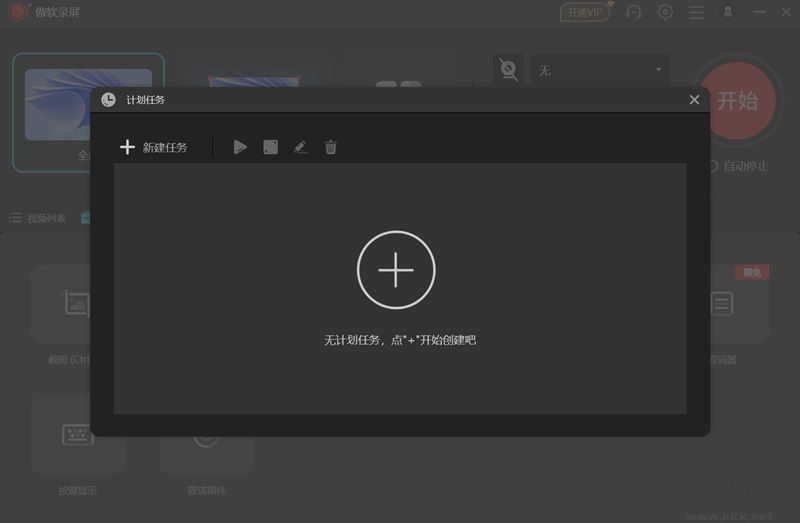Click the New Task (新建任务) button
Screen dimensions: 800x523
point(154,147)
